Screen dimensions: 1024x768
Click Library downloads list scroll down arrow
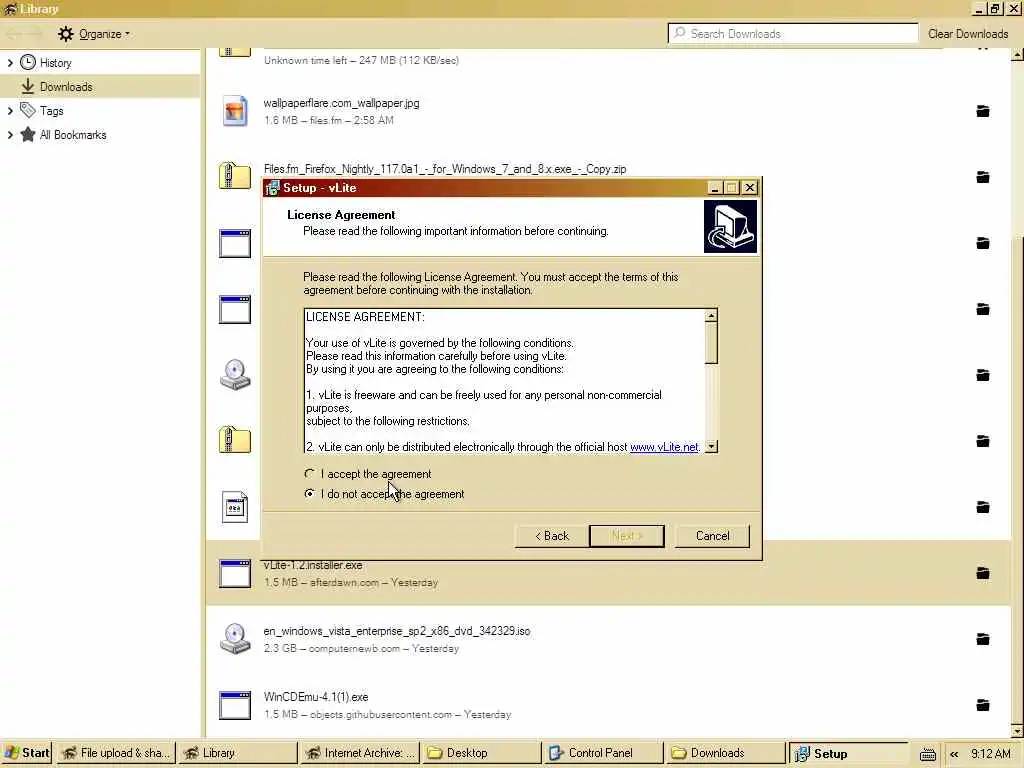click(1017, 731)
